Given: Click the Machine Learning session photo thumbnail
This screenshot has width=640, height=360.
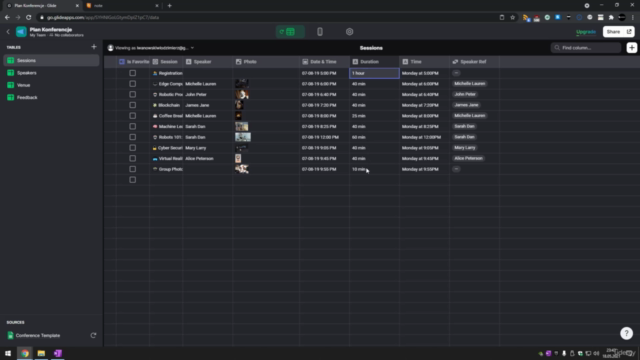Looking at the screenshot, I should (242, 127).
